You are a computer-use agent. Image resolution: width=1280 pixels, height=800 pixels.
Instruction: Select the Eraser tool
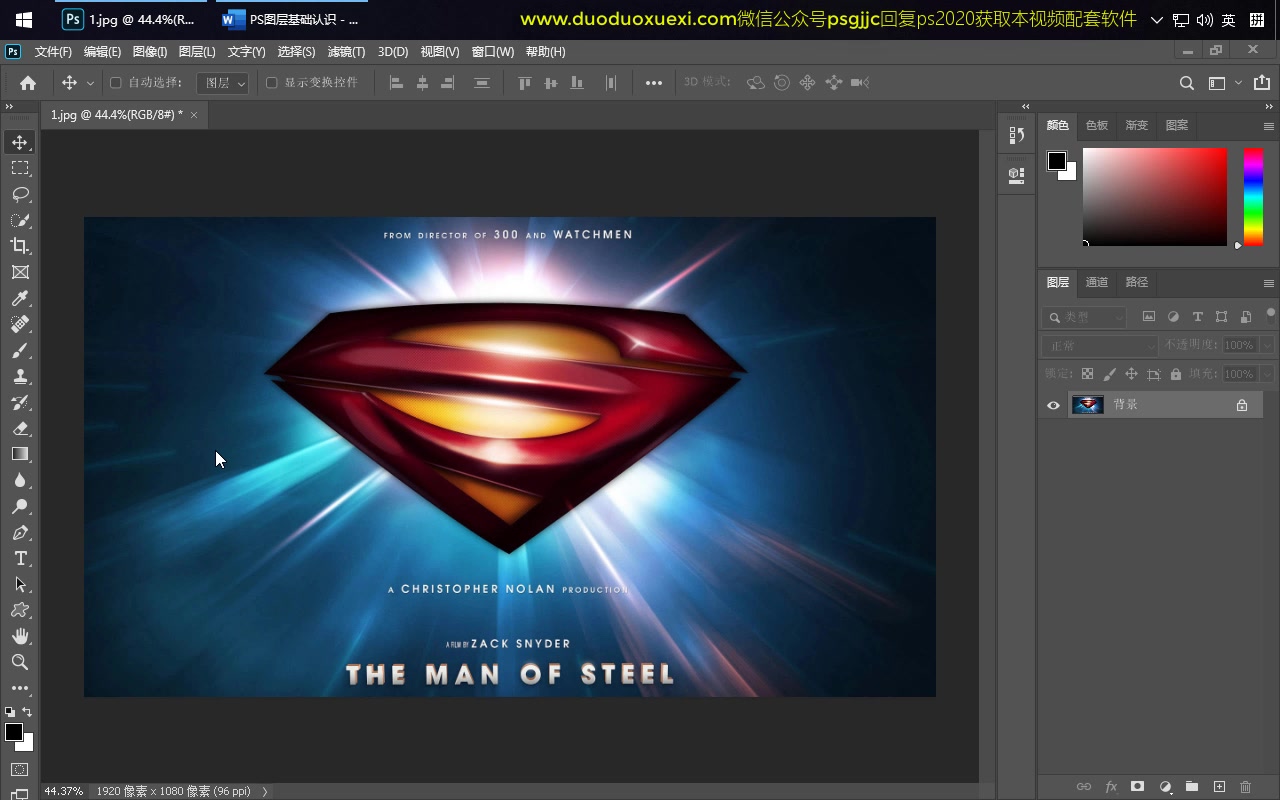(20, 428)
